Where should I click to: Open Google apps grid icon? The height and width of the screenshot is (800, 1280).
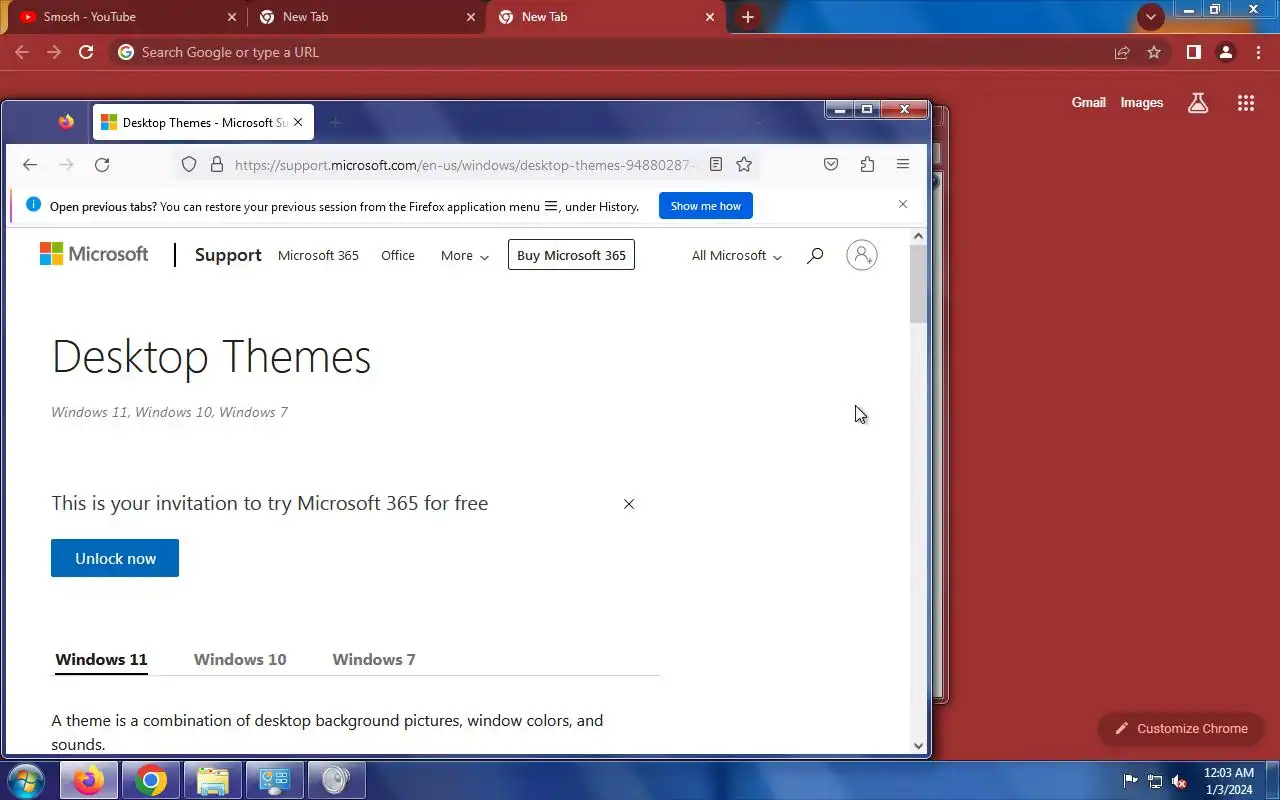click(1246, 102)
